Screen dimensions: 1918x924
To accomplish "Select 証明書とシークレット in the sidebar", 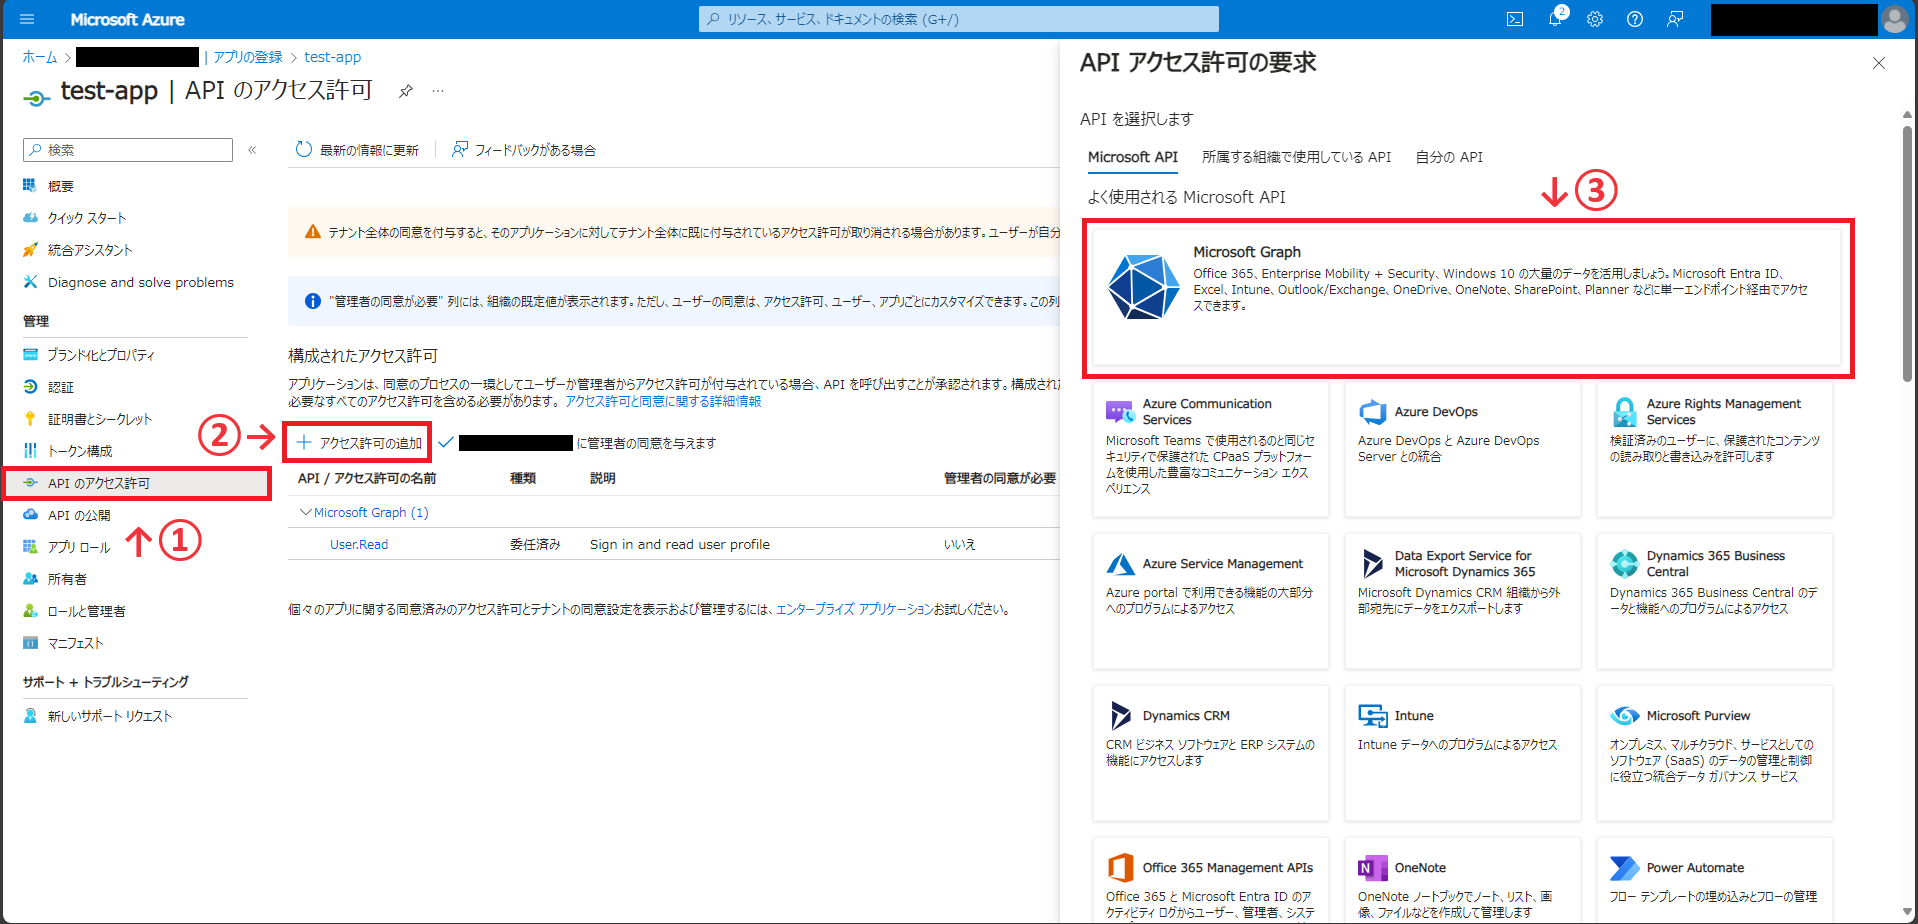I will click(99, 418).
